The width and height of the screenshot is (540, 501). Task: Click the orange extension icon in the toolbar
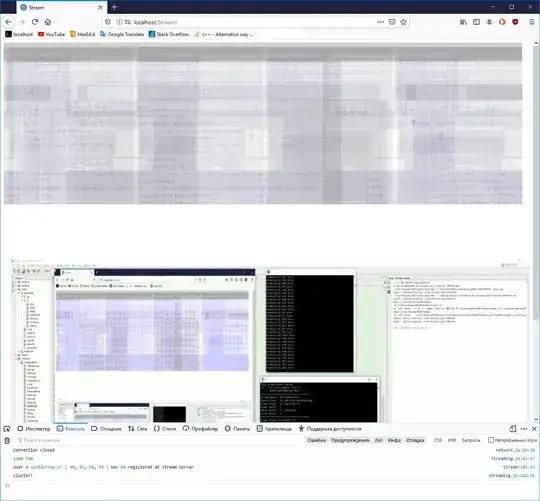point(502,22)
